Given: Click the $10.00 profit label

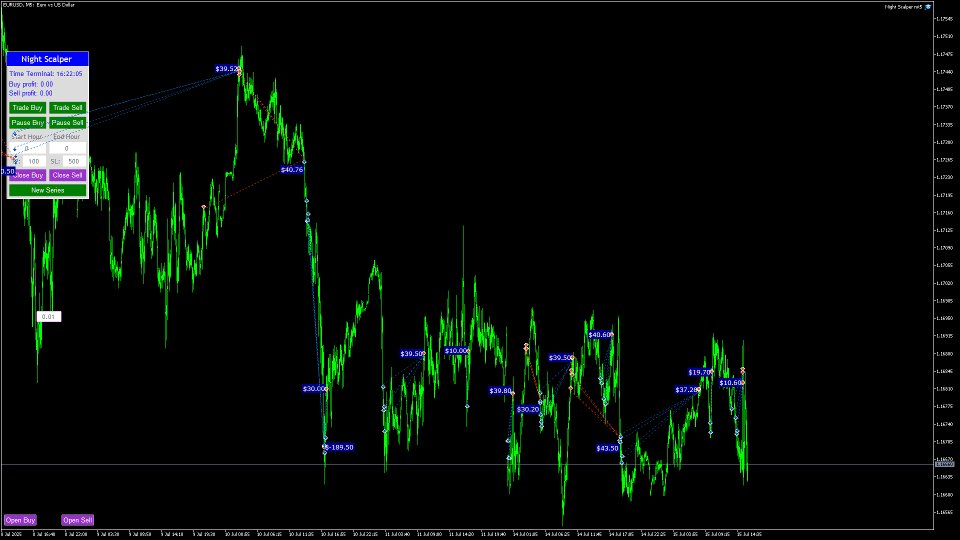Looking at the screenshot, I should pyautogui.click(x=456, y=351).
